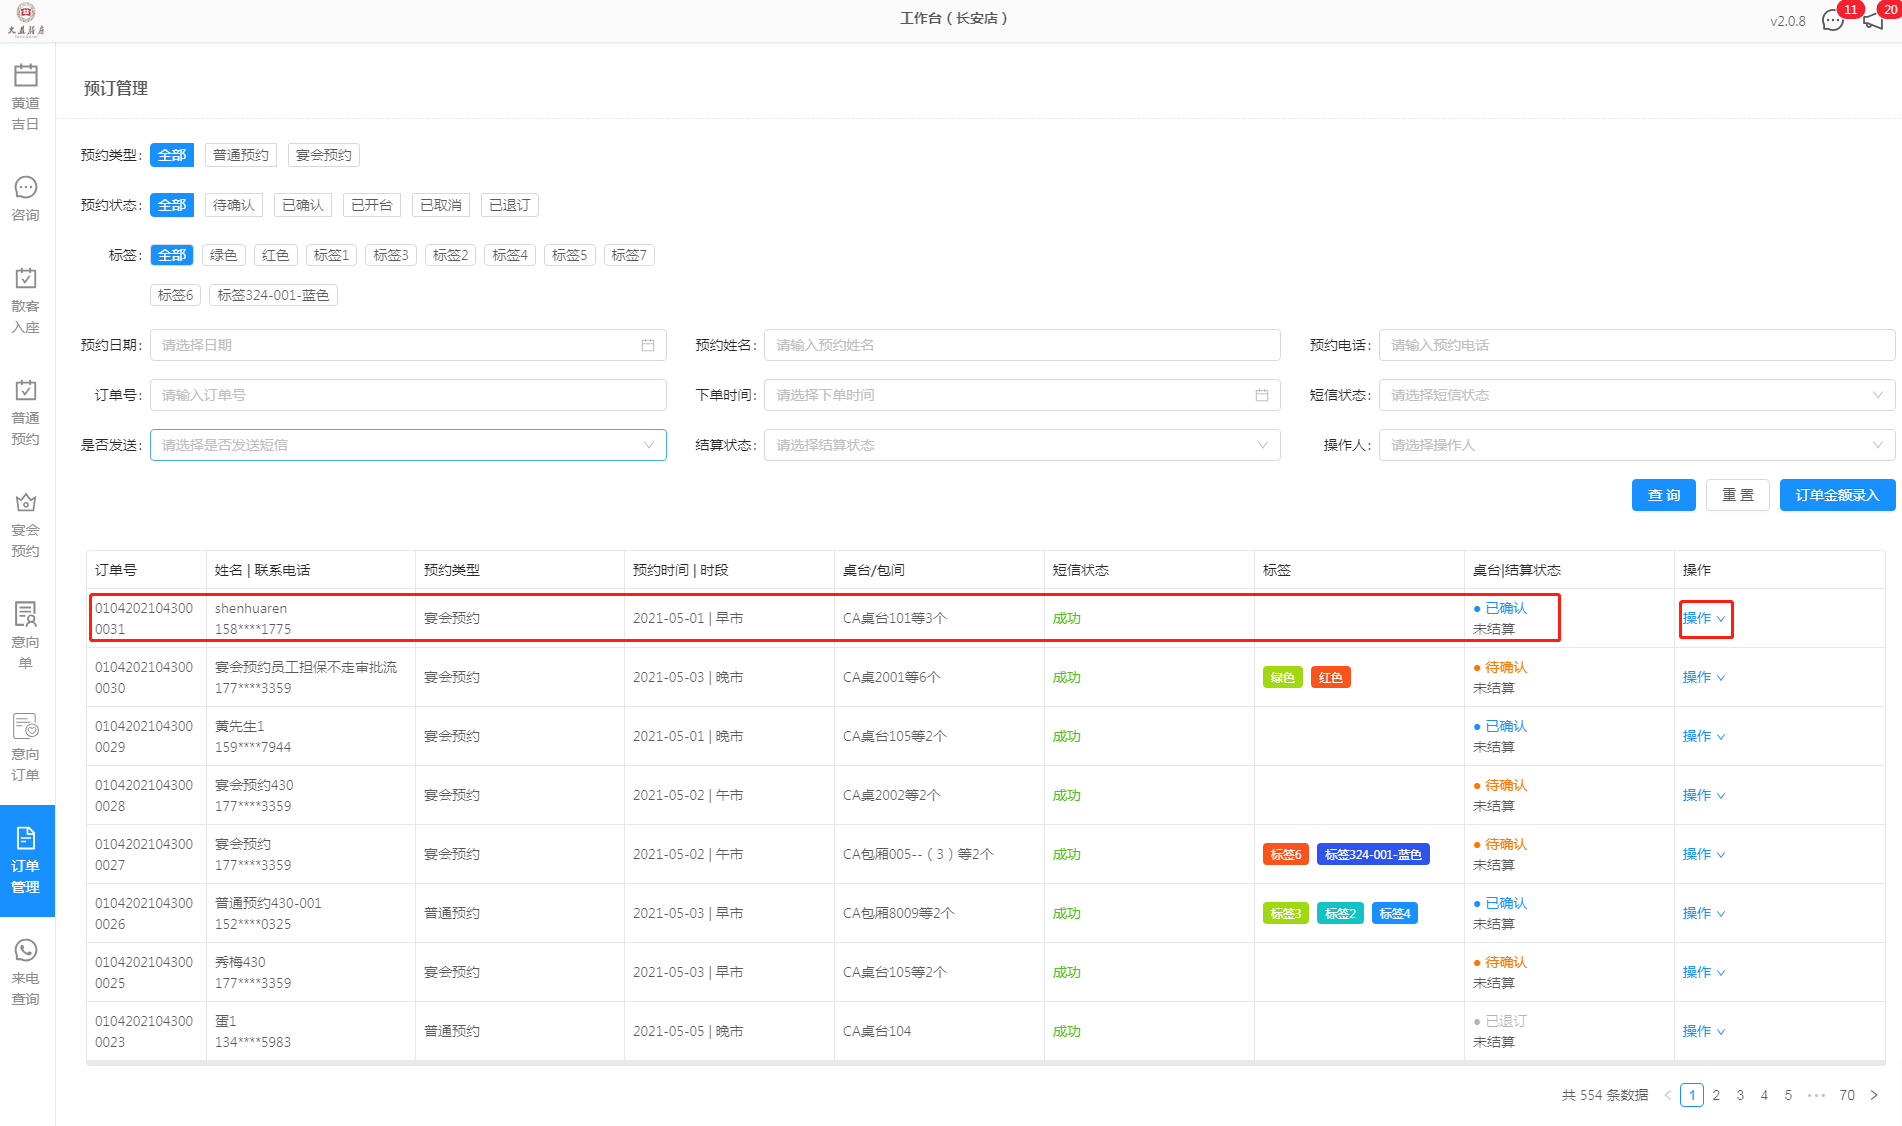Expand 操作 menu for order ending 0026
Viewport: 1902px width, 1126px height.
tap(1704, 913)
